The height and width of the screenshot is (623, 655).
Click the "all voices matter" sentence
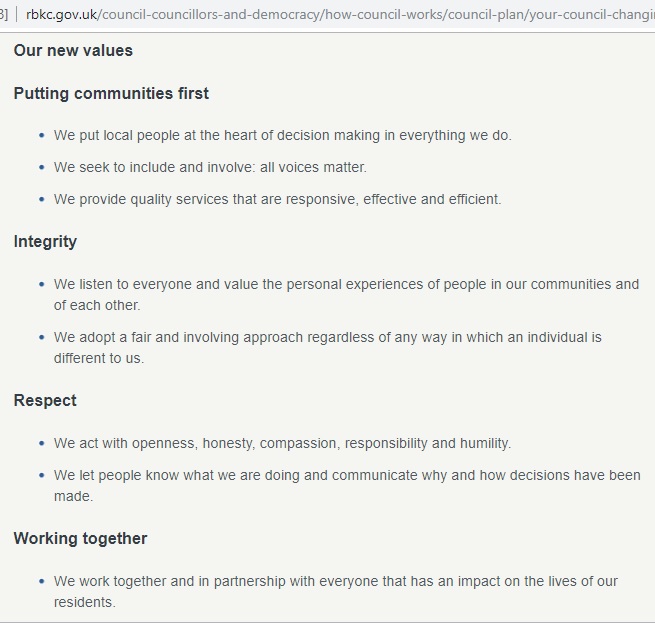(x=210, y=167)
